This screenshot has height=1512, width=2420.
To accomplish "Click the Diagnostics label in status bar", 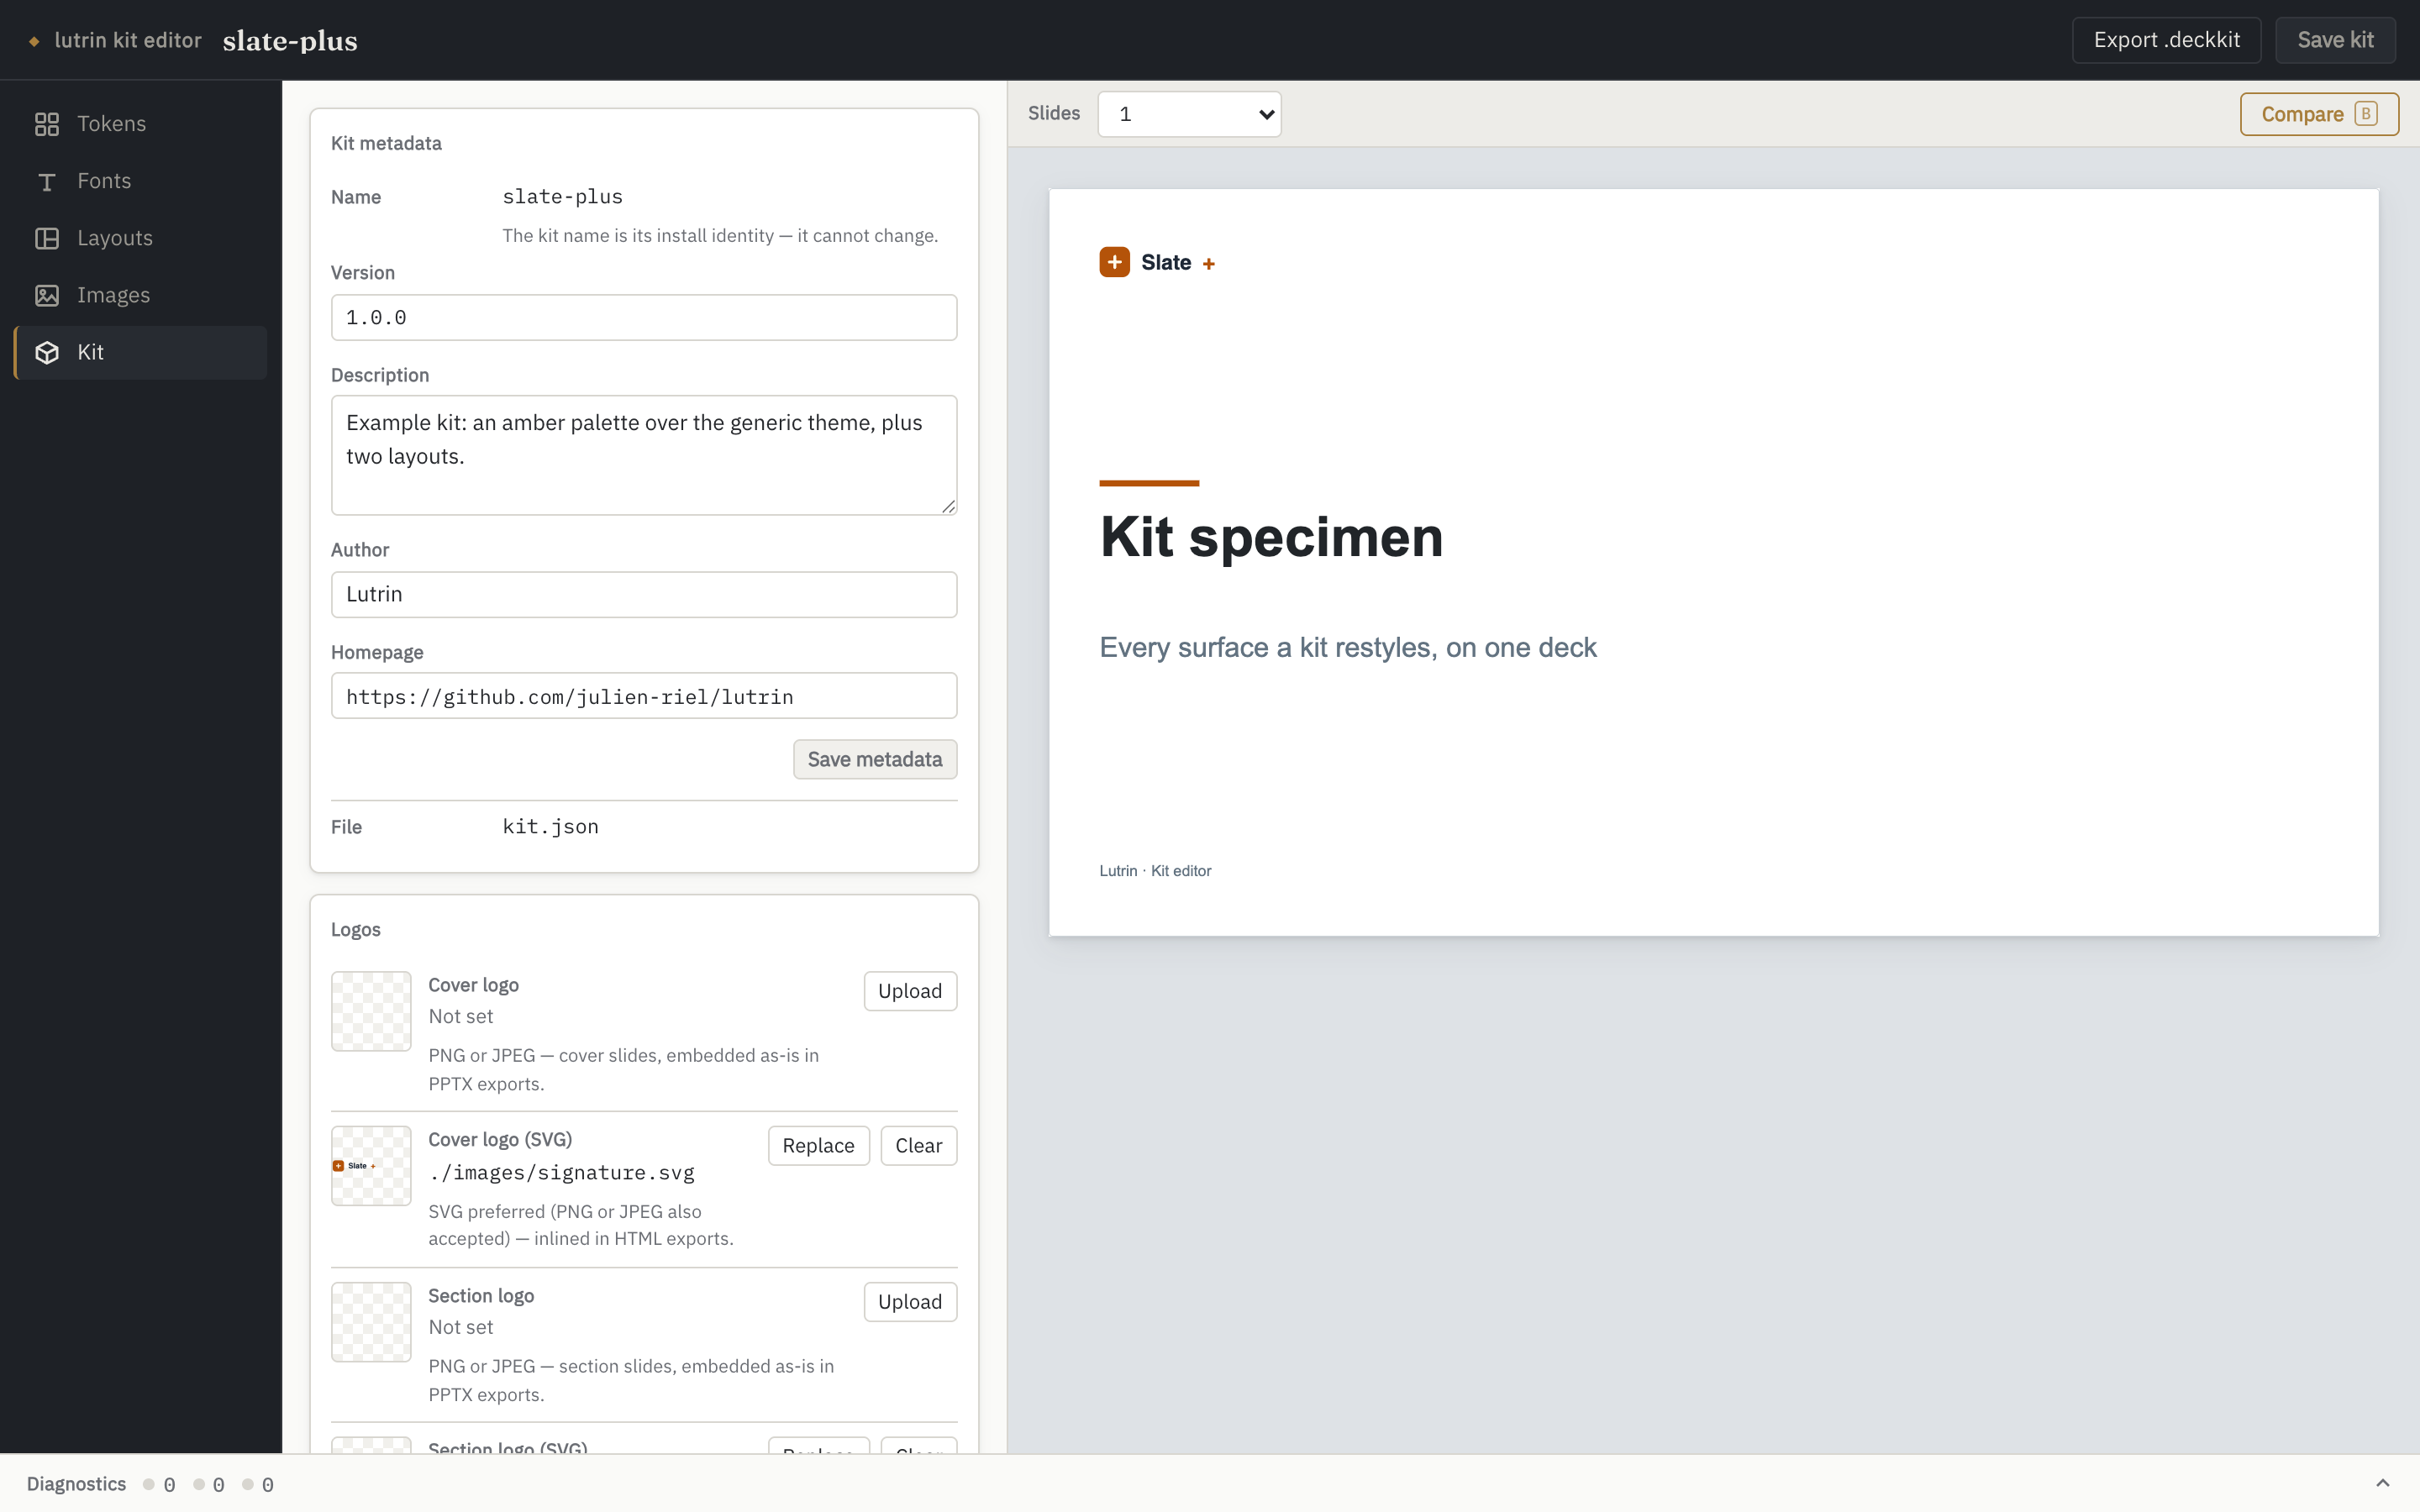I will (76, 1484).
